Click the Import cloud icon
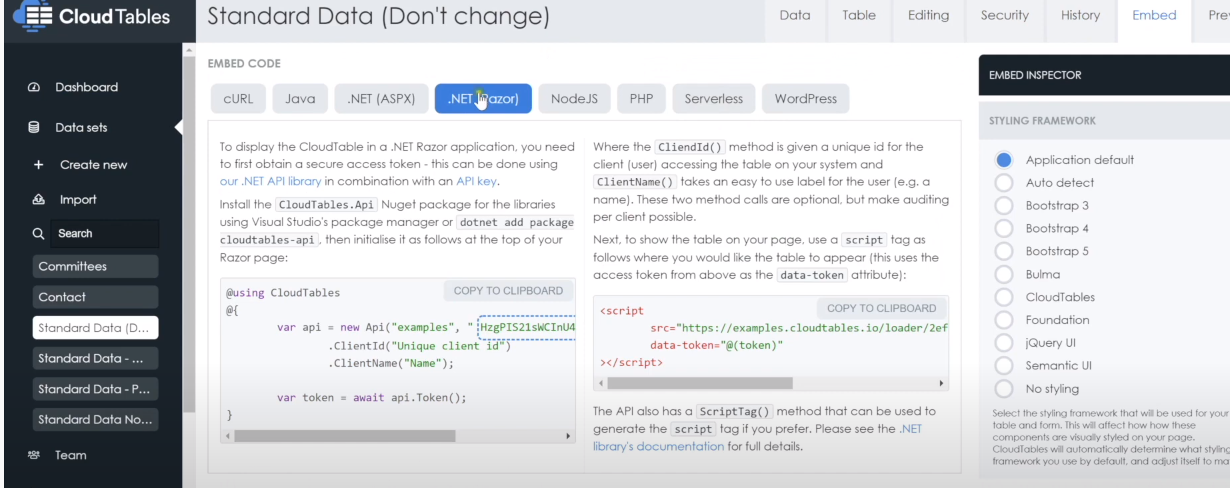The height and width of the screenshot is (488, 1230). click(x=39, y=200)
